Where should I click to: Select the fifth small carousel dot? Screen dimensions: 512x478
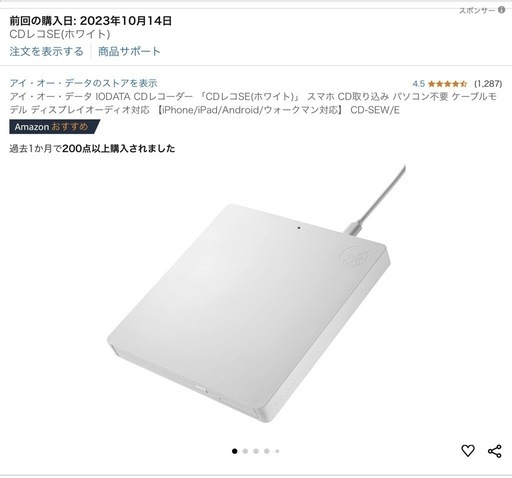tap(277, 451)
